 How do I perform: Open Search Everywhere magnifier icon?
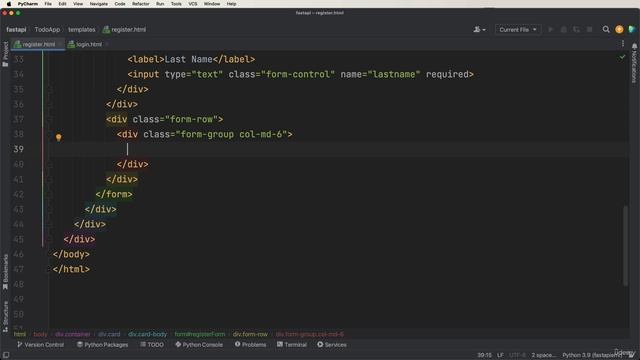[x=606, y=29]
